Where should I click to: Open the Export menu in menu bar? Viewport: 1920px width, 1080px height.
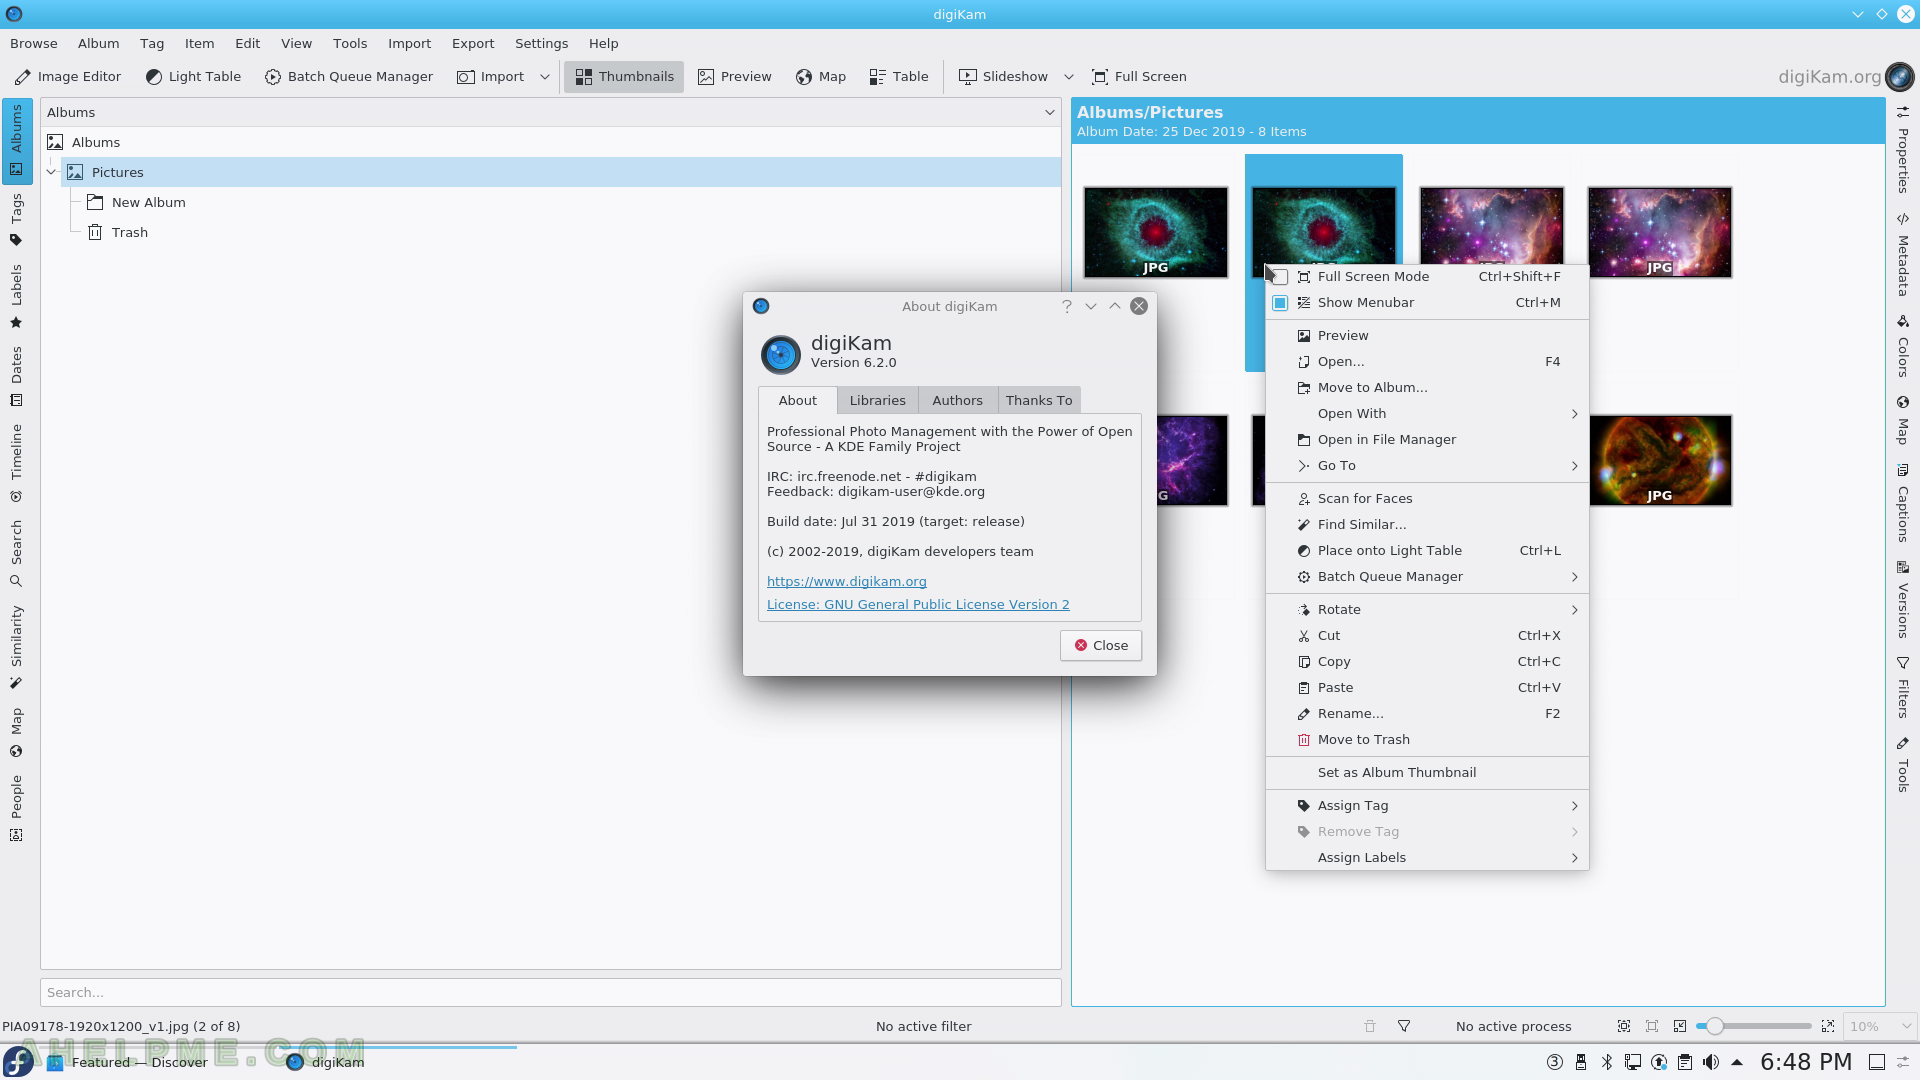(x=473, y=44)
